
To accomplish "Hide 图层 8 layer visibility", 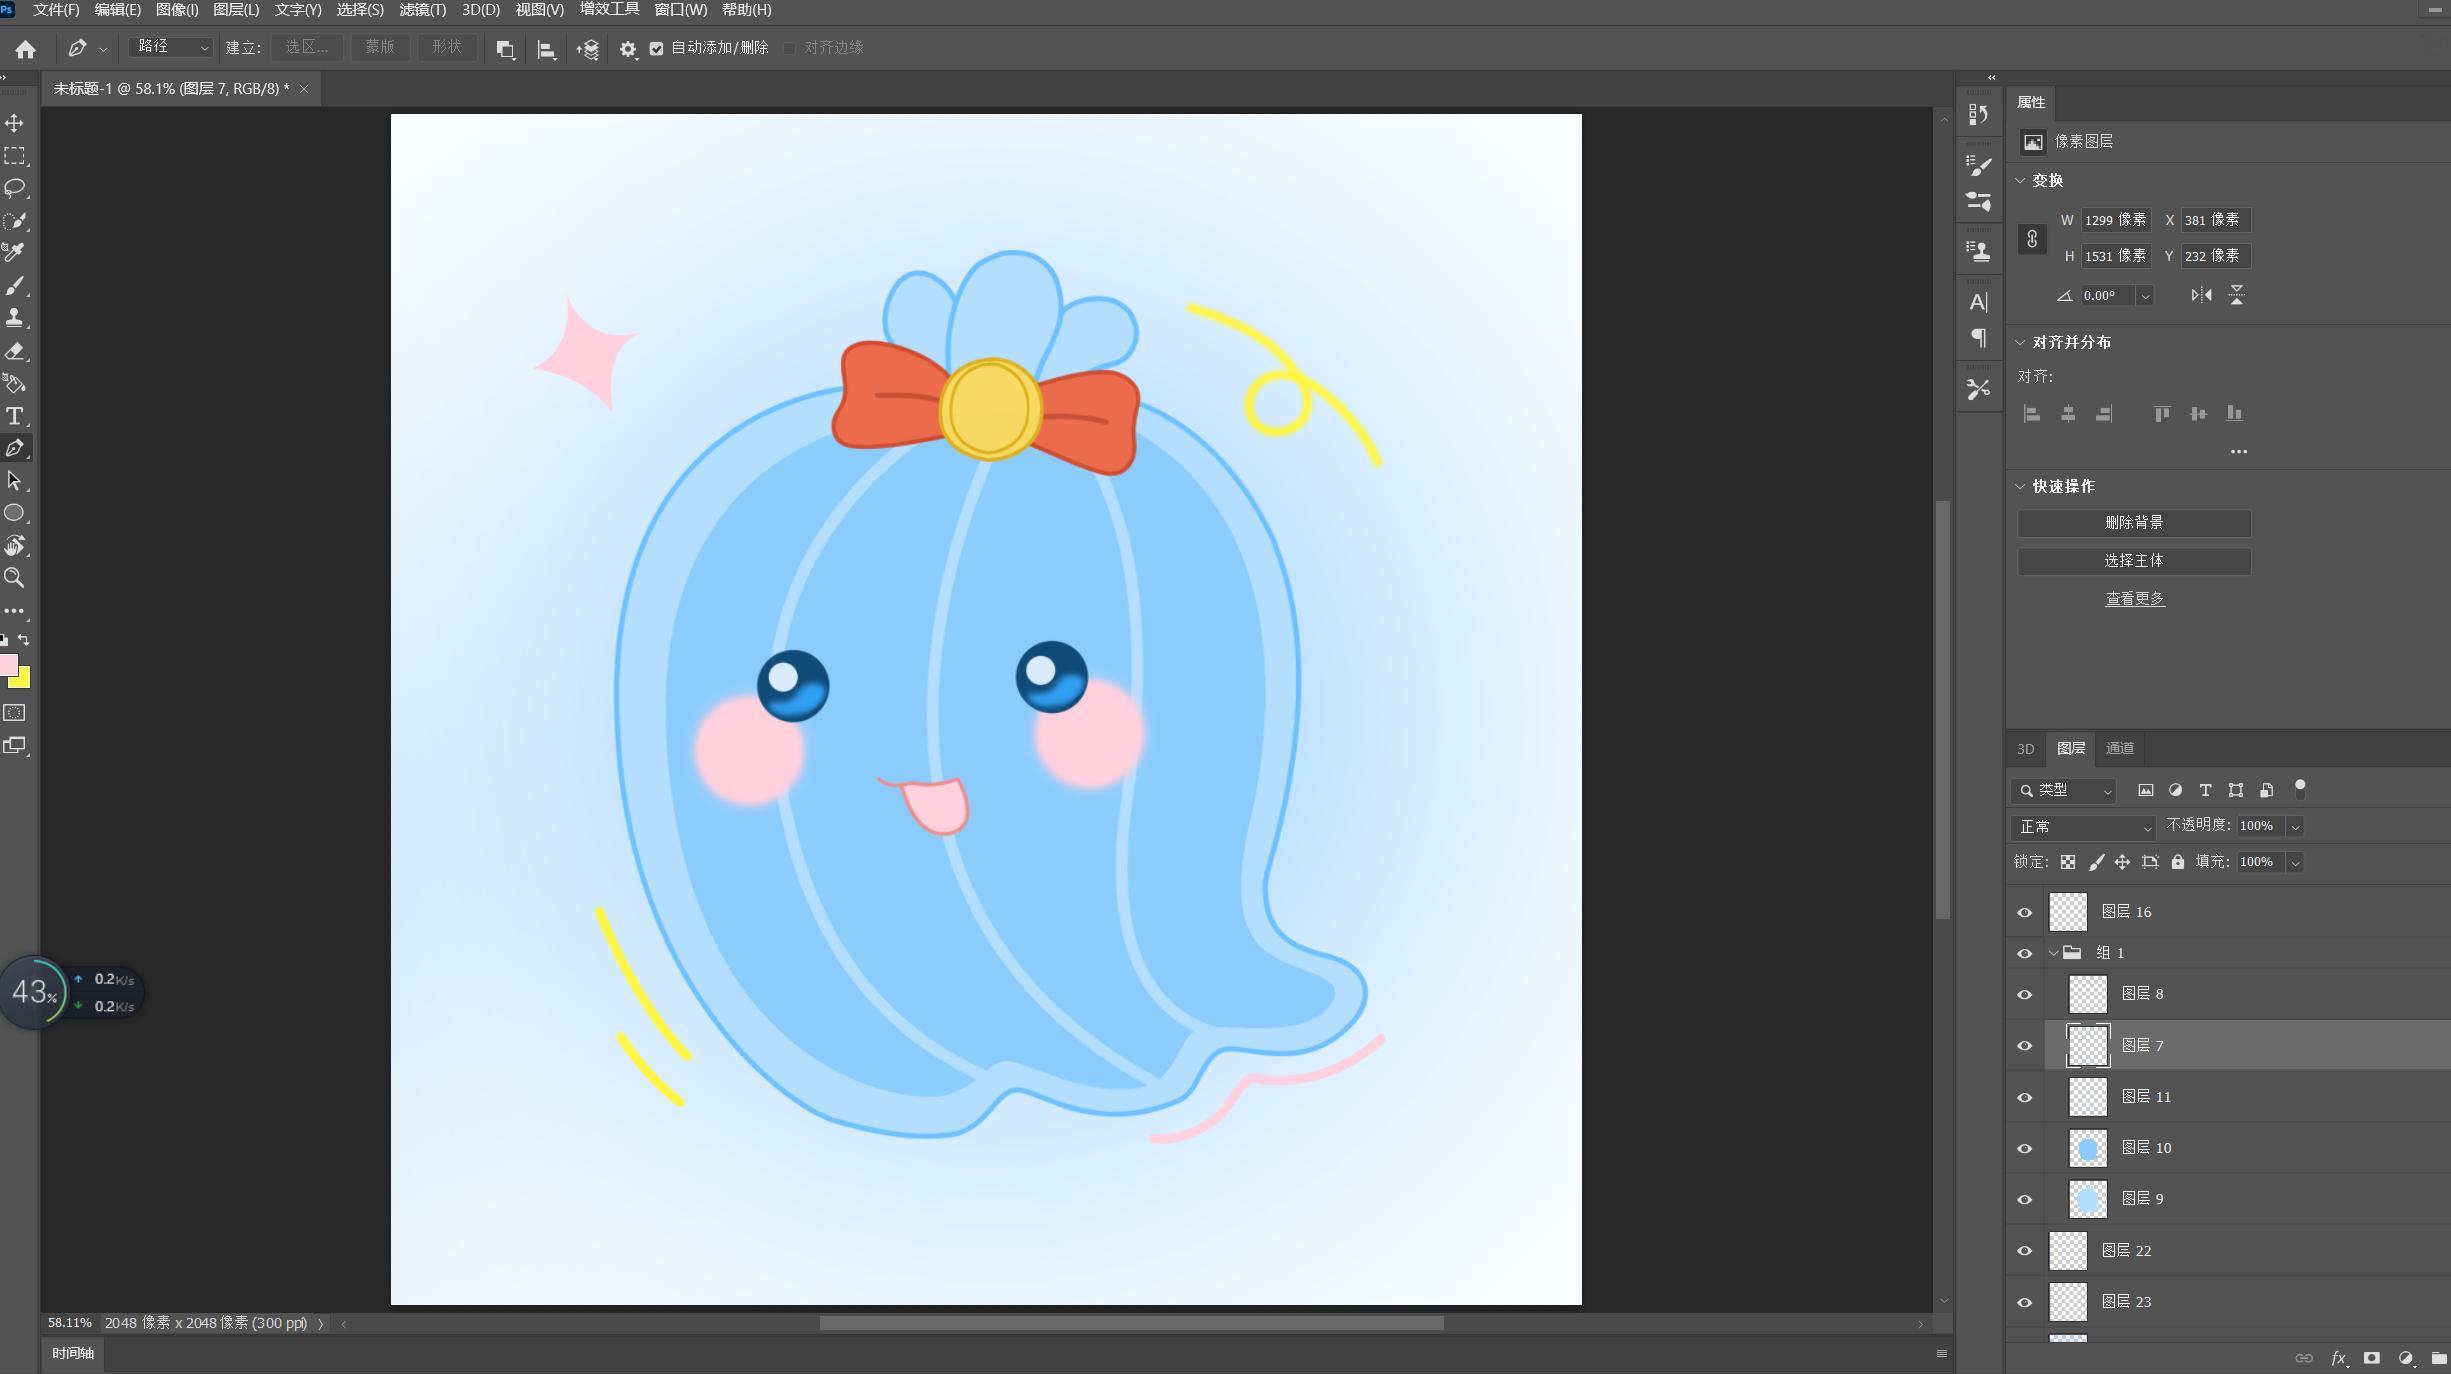I will [2025, 994].
